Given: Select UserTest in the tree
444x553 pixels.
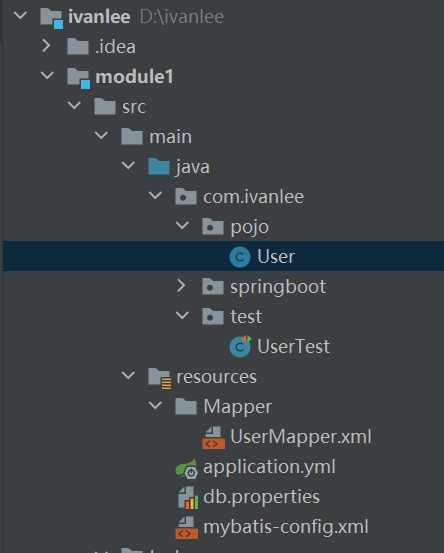Looking at the screenshot, I should (293, 346).
